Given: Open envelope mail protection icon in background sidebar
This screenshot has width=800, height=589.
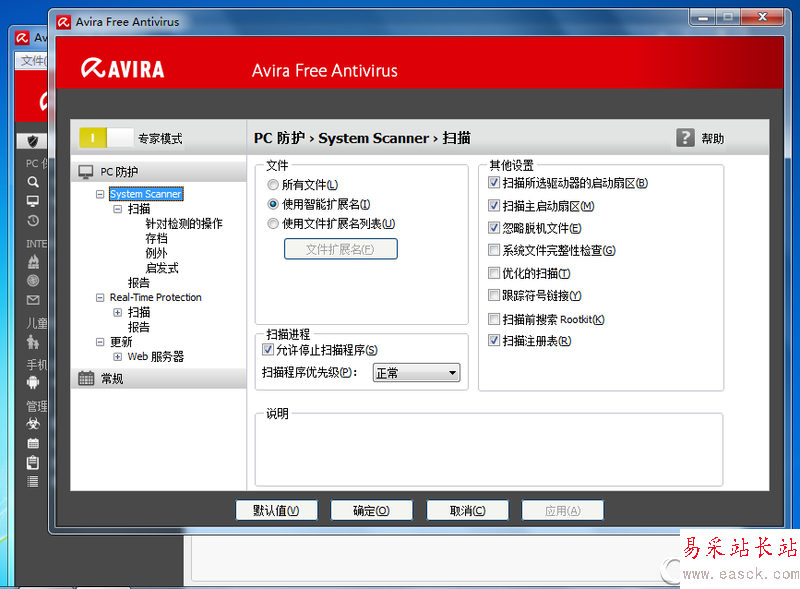Looking at the screenshot, I should coord(33,300).
